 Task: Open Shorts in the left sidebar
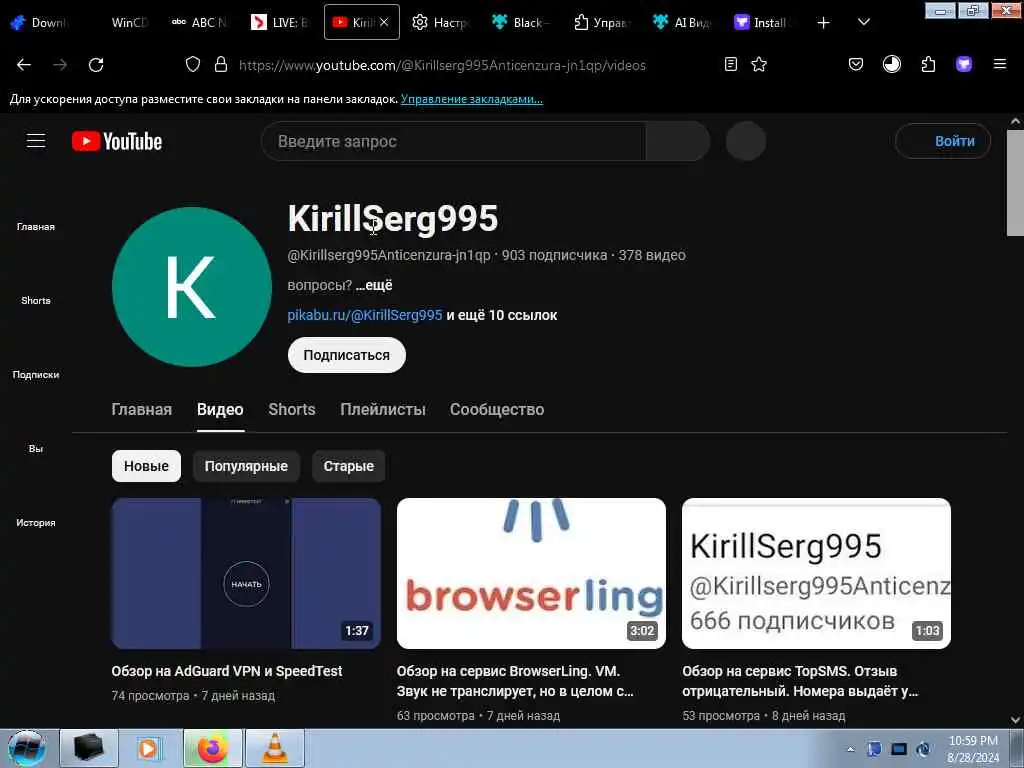click(x=36, y=300)
